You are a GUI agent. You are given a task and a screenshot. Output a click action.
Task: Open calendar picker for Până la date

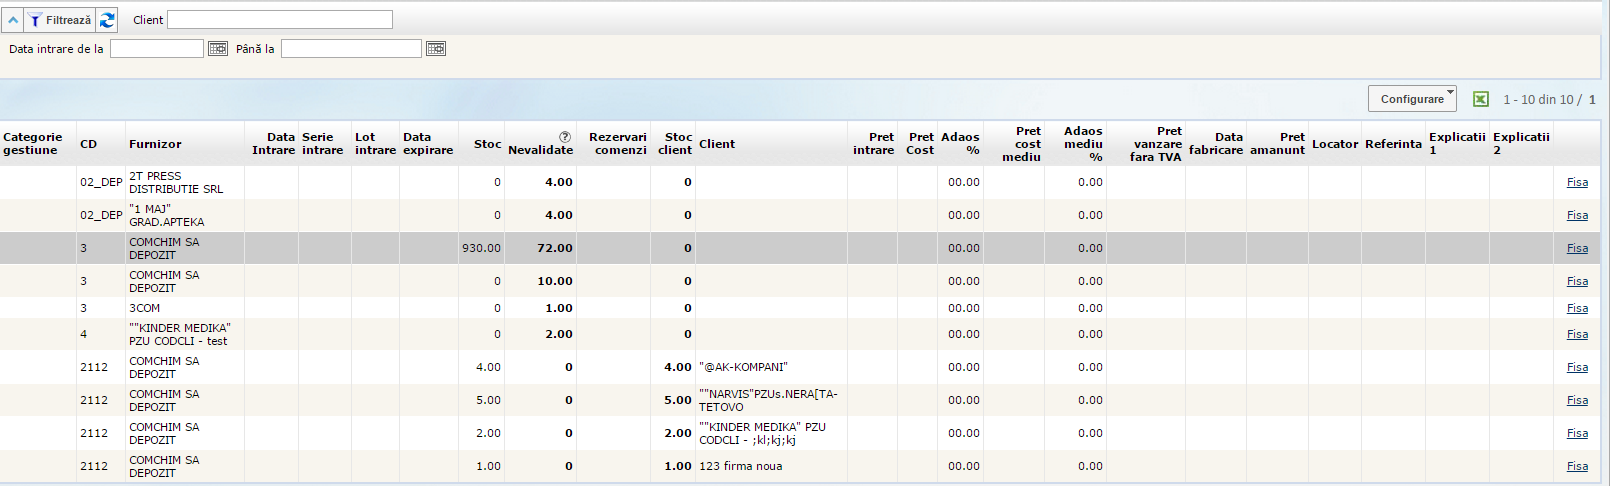[436, 49]
